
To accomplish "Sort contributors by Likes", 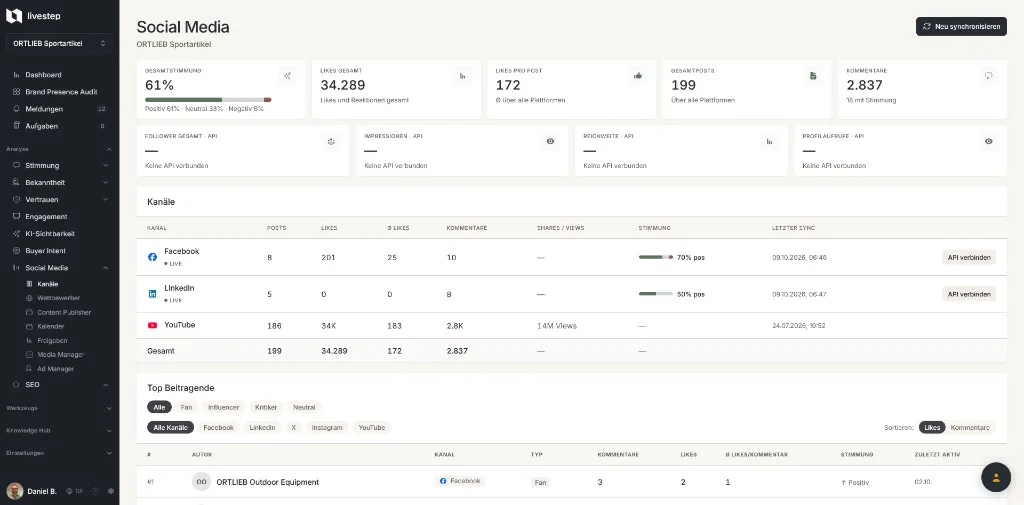I will point(932,427).
